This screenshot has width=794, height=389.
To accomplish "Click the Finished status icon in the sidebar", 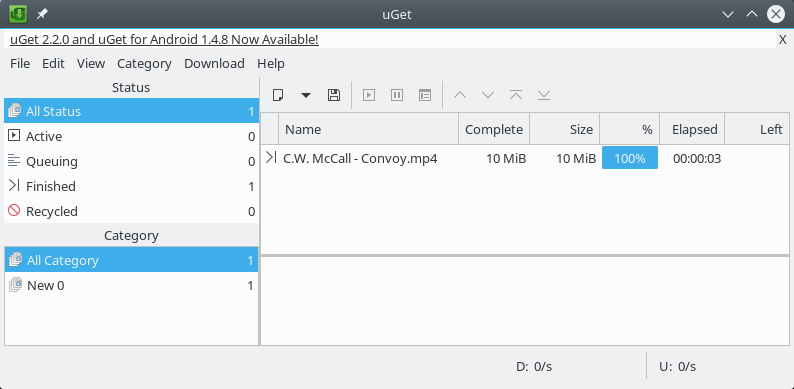I will pyautogui.click(x=15, y=185).
